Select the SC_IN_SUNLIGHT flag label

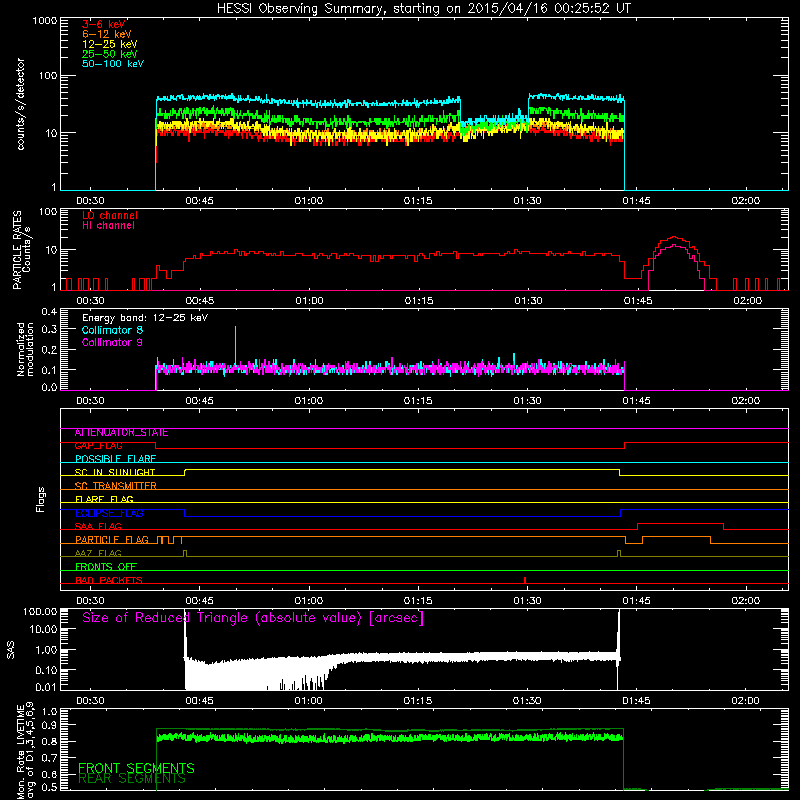point(115,472)
